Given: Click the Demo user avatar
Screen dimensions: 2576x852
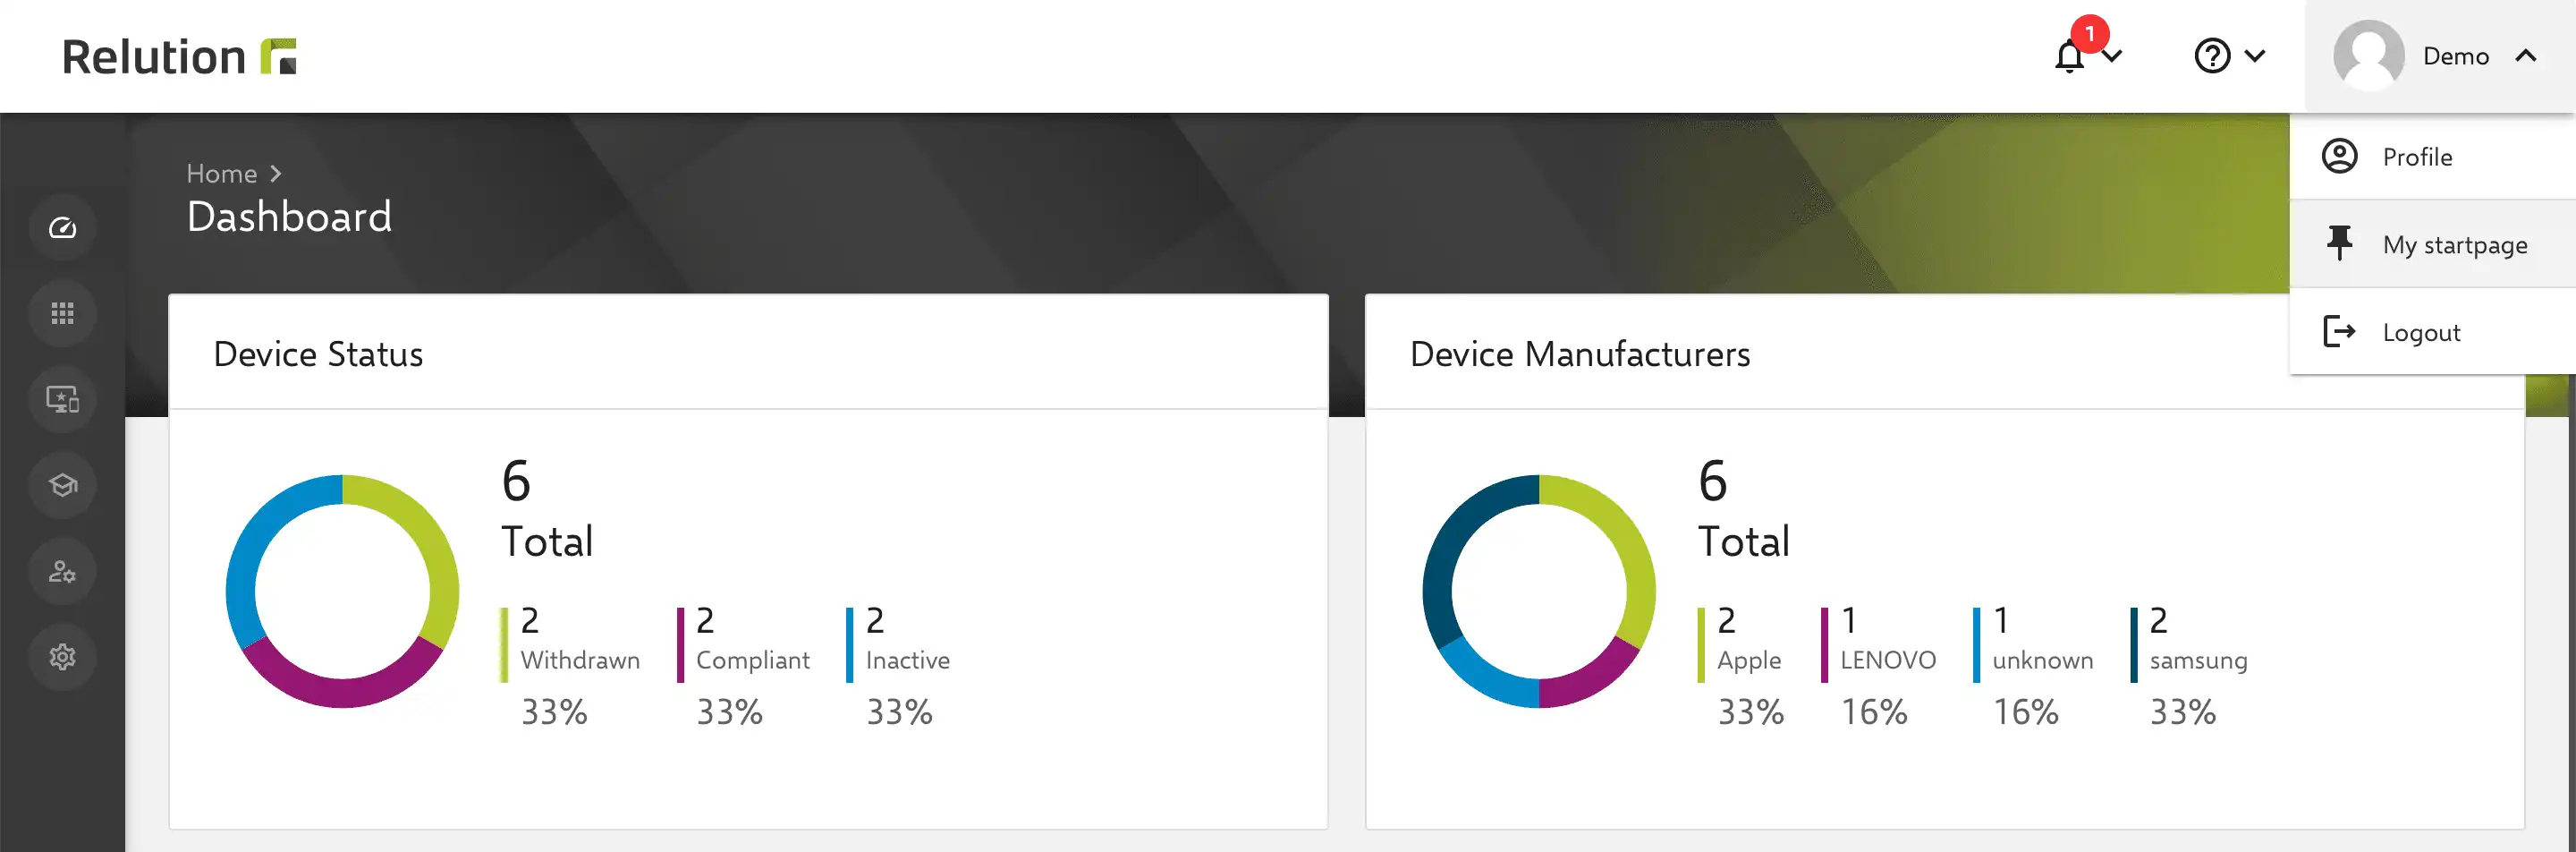Looking at the screenshot, I should pyautogui.click(x=2369, y=56).
